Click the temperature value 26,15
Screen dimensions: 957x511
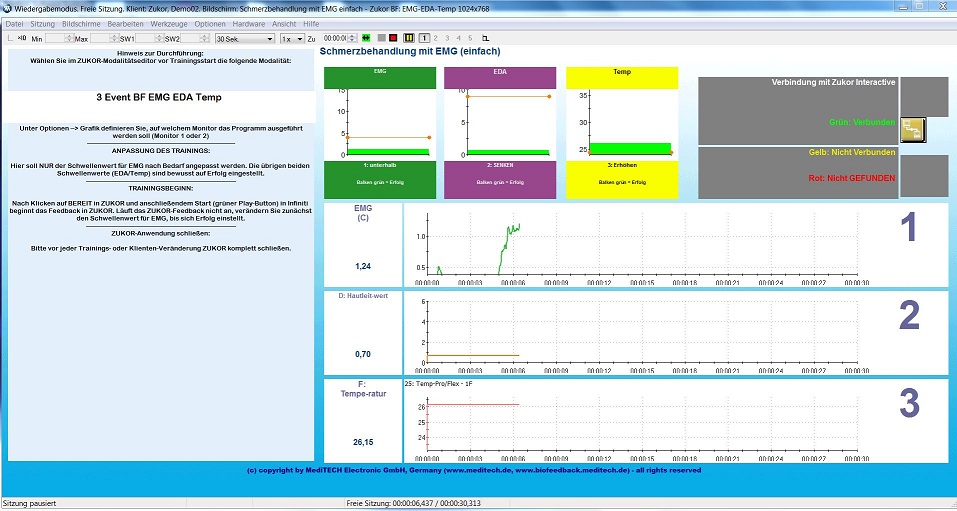click(x=363, y=442)
